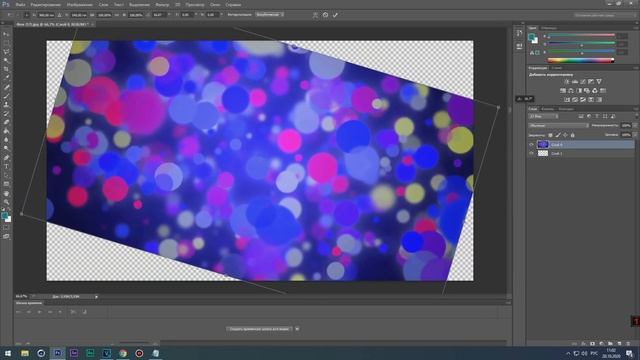Click the Слой 0 layer thumbnail
The width and height of the screenshot is (640, 360).
click(542, 144)
